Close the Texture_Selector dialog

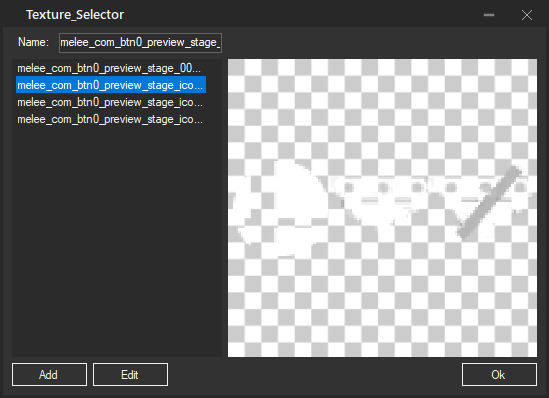[527, 15]
